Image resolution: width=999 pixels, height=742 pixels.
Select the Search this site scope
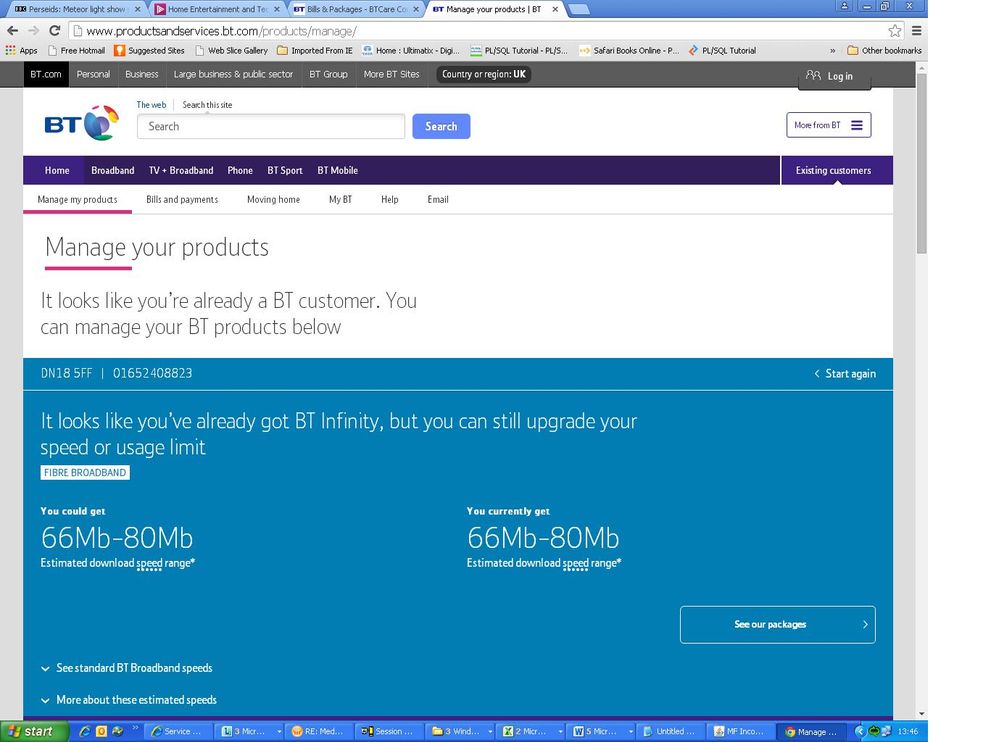[207, 104]
